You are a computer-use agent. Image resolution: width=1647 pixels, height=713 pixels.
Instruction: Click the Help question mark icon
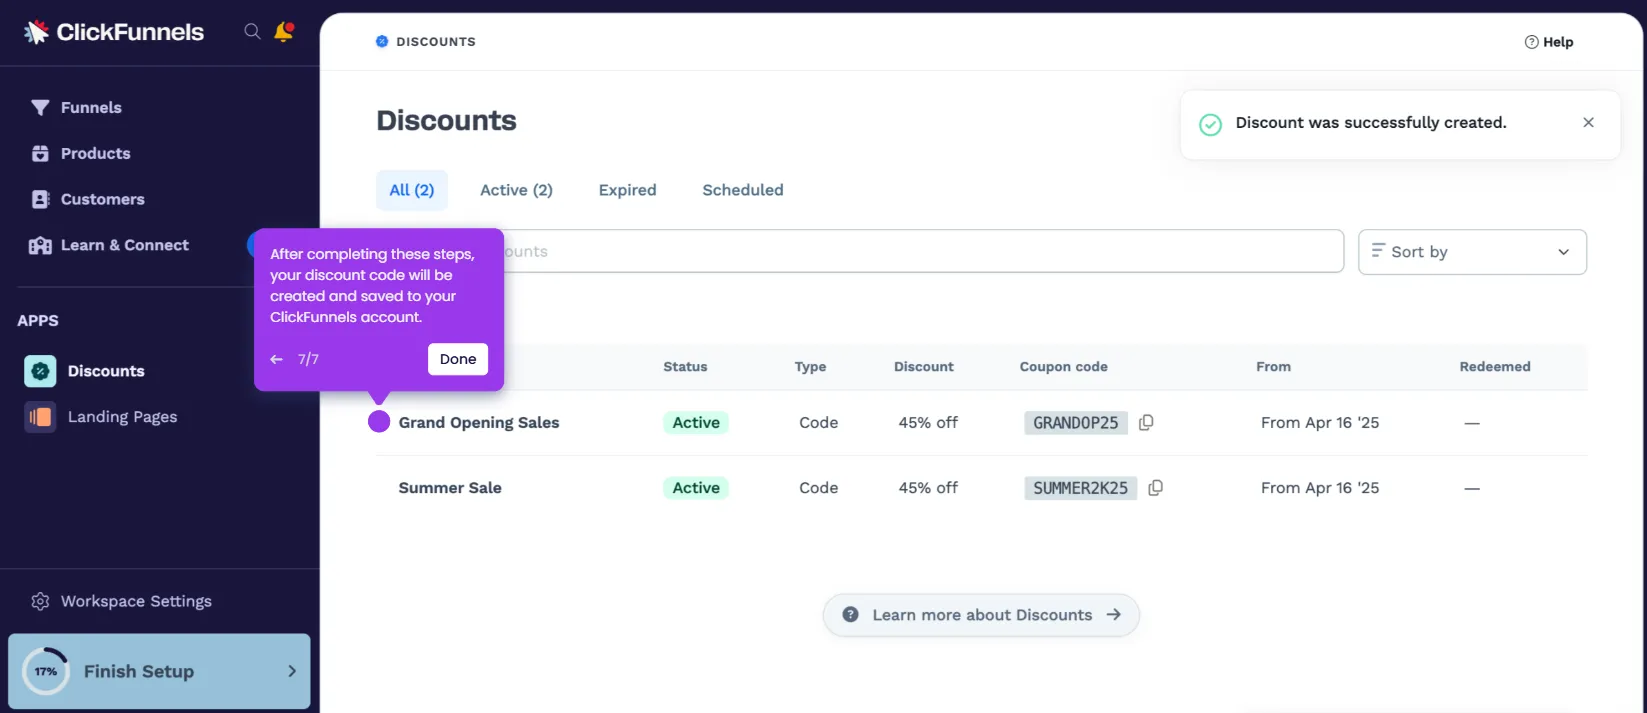[1531, 42]
